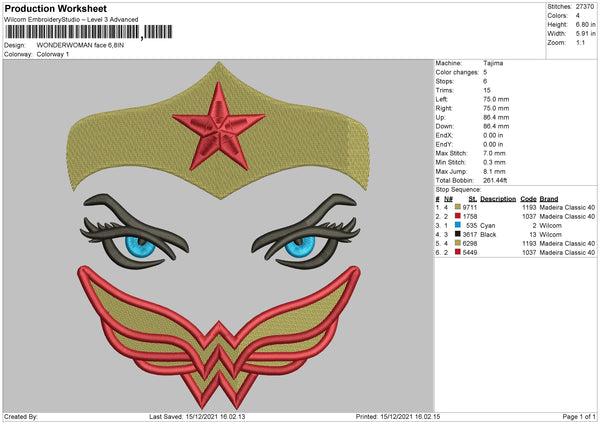This screenshot has width=600, height=424.
Task: Click the Max Jump value 8.1 mm
Action: click(x=494, y=172)
